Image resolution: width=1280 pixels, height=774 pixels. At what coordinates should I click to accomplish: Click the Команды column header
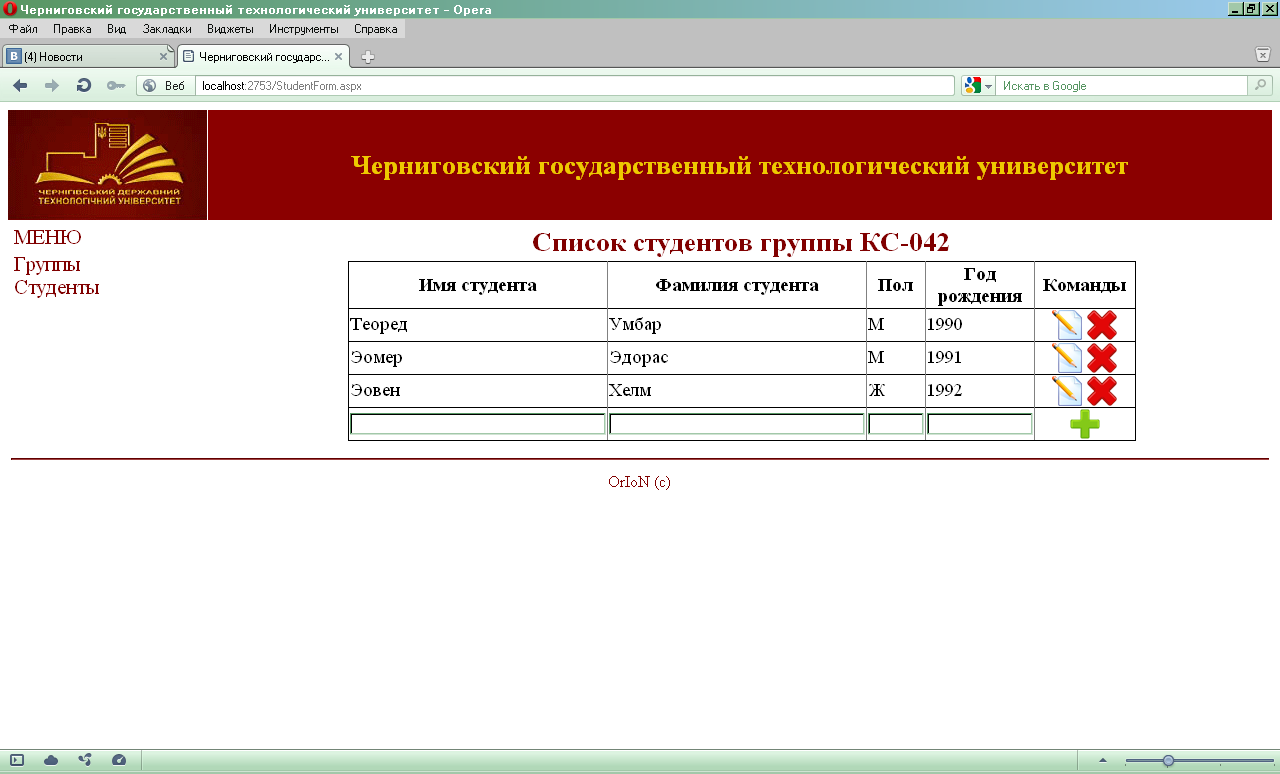tap(1085, 285)
